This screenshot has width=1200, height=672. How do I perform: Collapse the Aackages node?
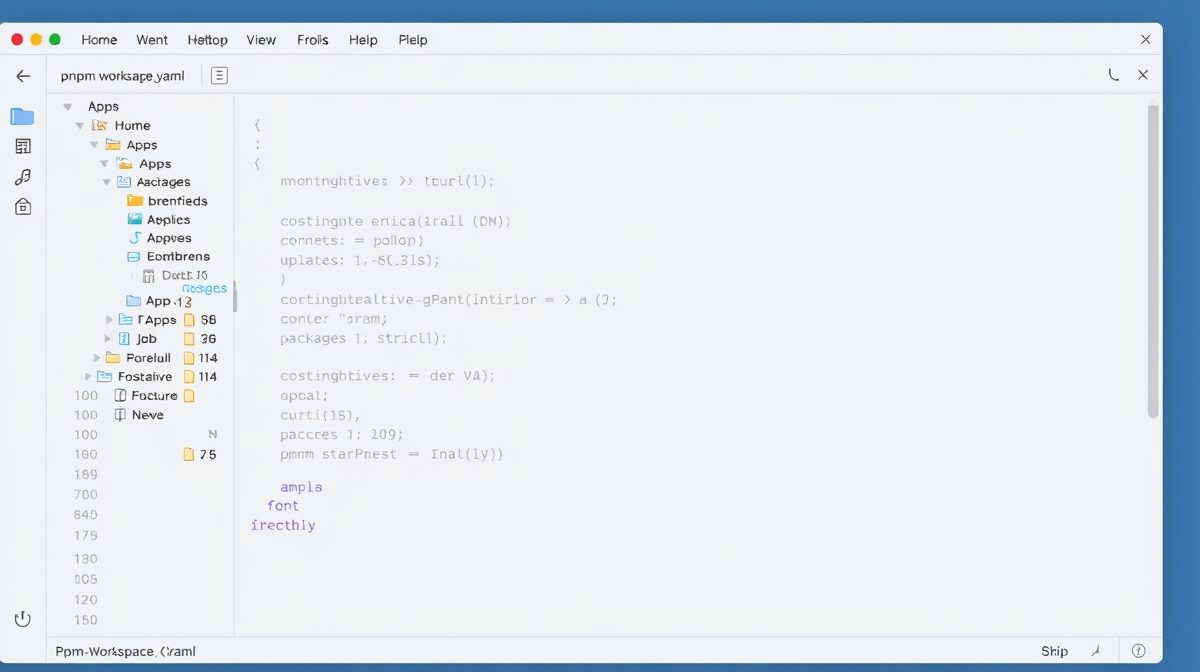(107, 183)
